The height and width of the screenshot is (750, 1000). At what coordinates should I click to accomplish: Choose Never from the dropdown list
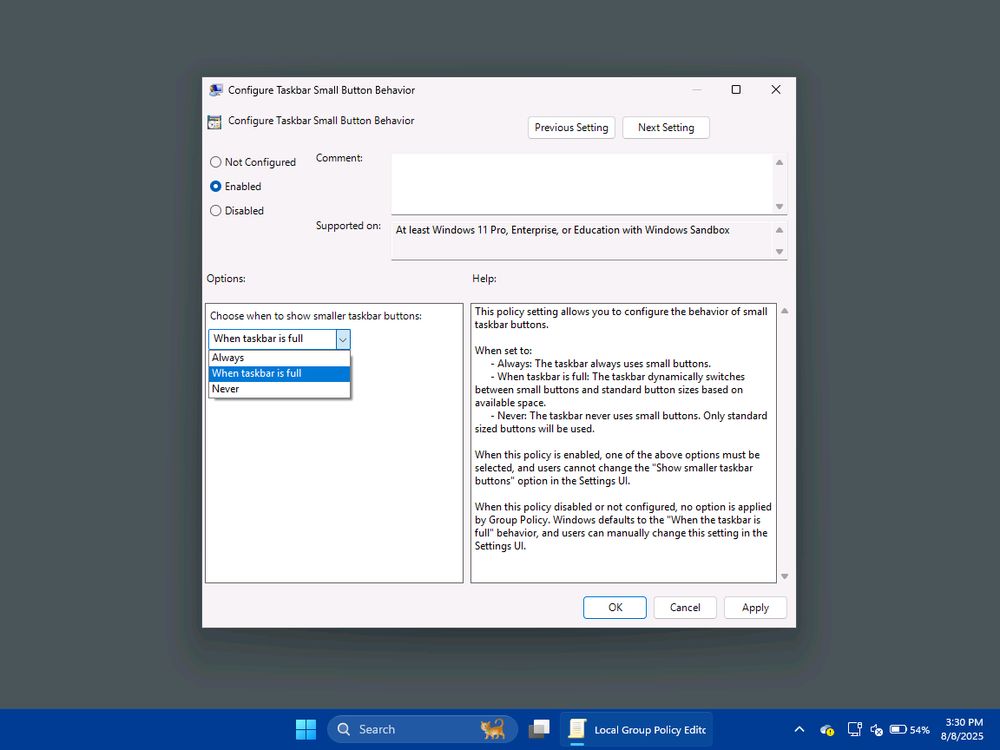[279, 389]
